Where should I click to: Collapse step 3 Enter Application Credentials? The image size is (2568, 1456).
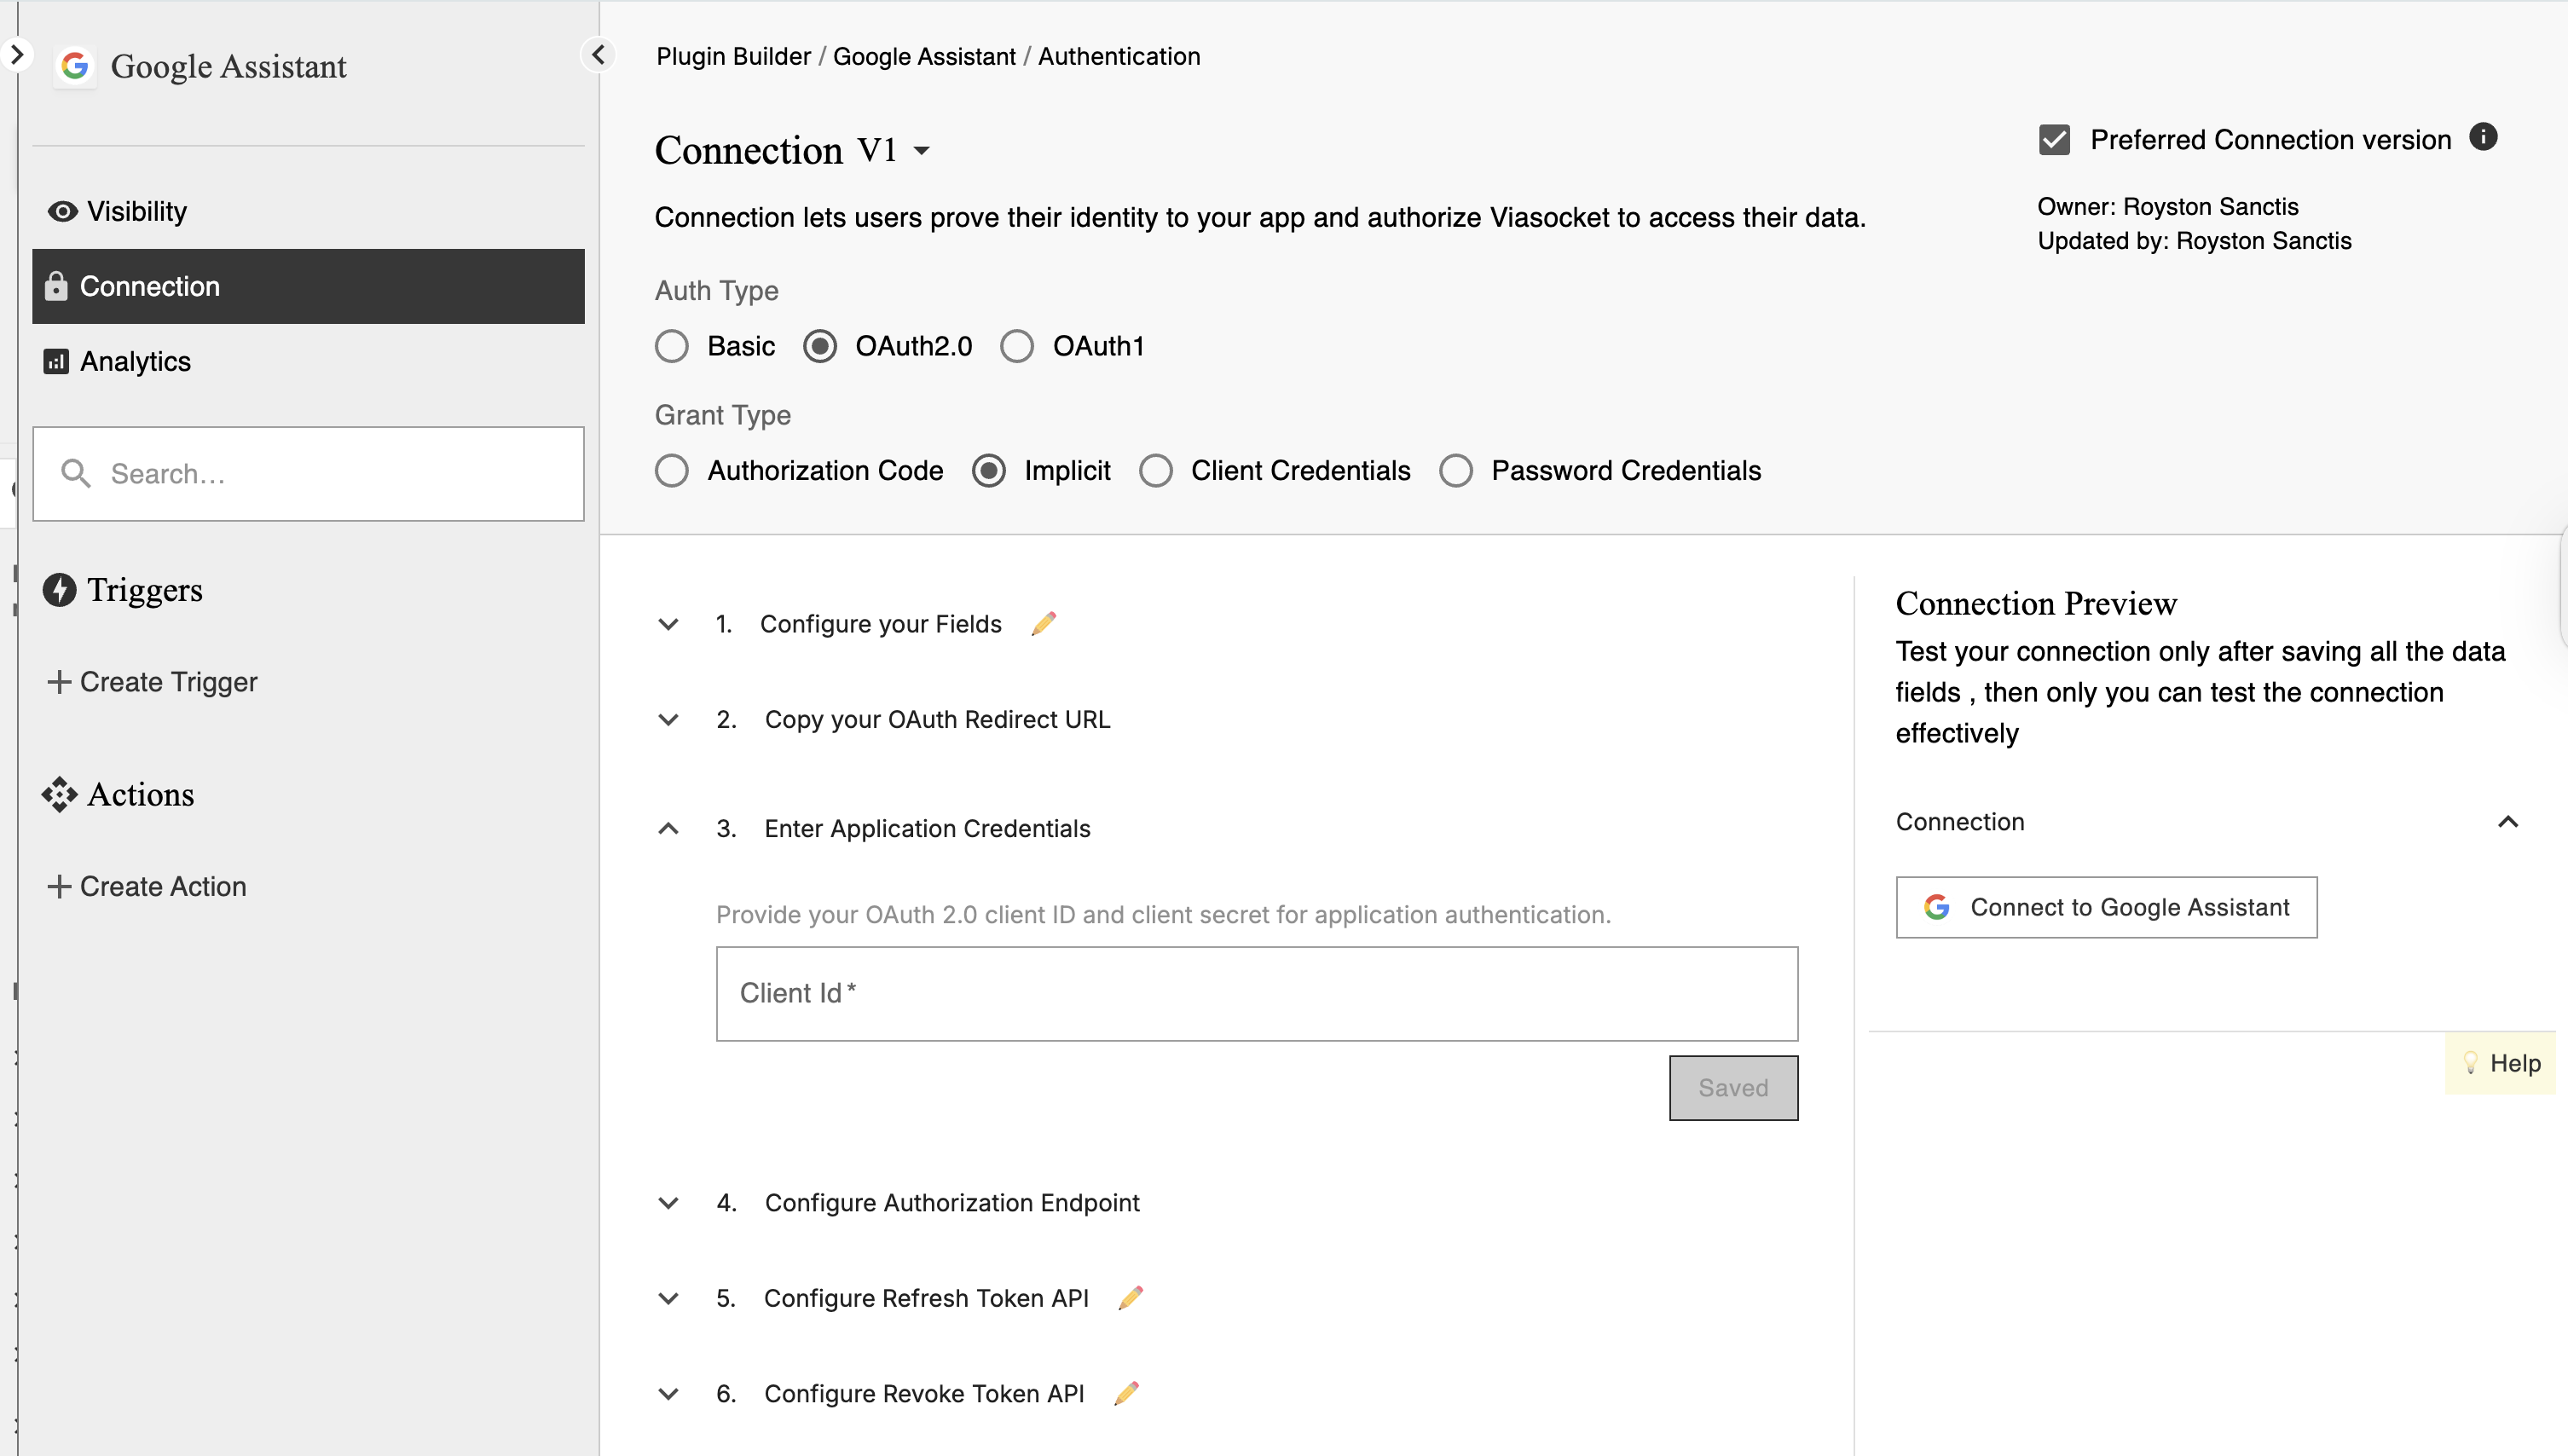(668, 829)
